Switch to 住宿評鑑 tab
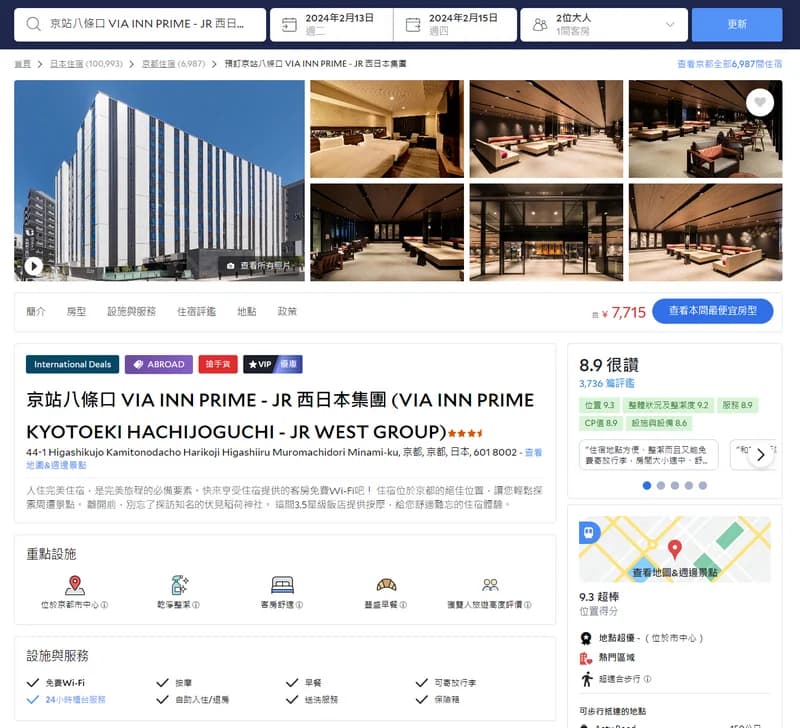Screen dimensions: 800x728 [x=196, y=311]
